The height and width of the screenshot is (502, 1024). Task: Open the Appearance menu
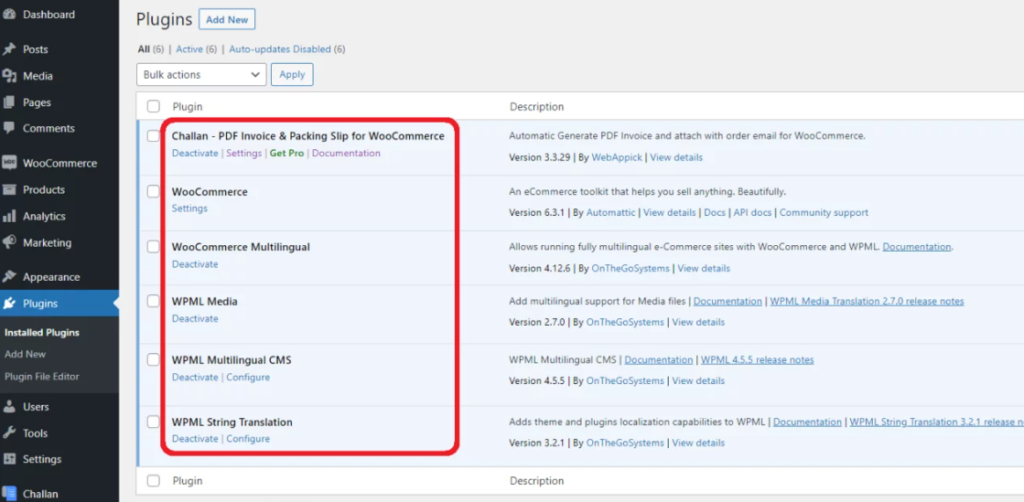point(52,277)
